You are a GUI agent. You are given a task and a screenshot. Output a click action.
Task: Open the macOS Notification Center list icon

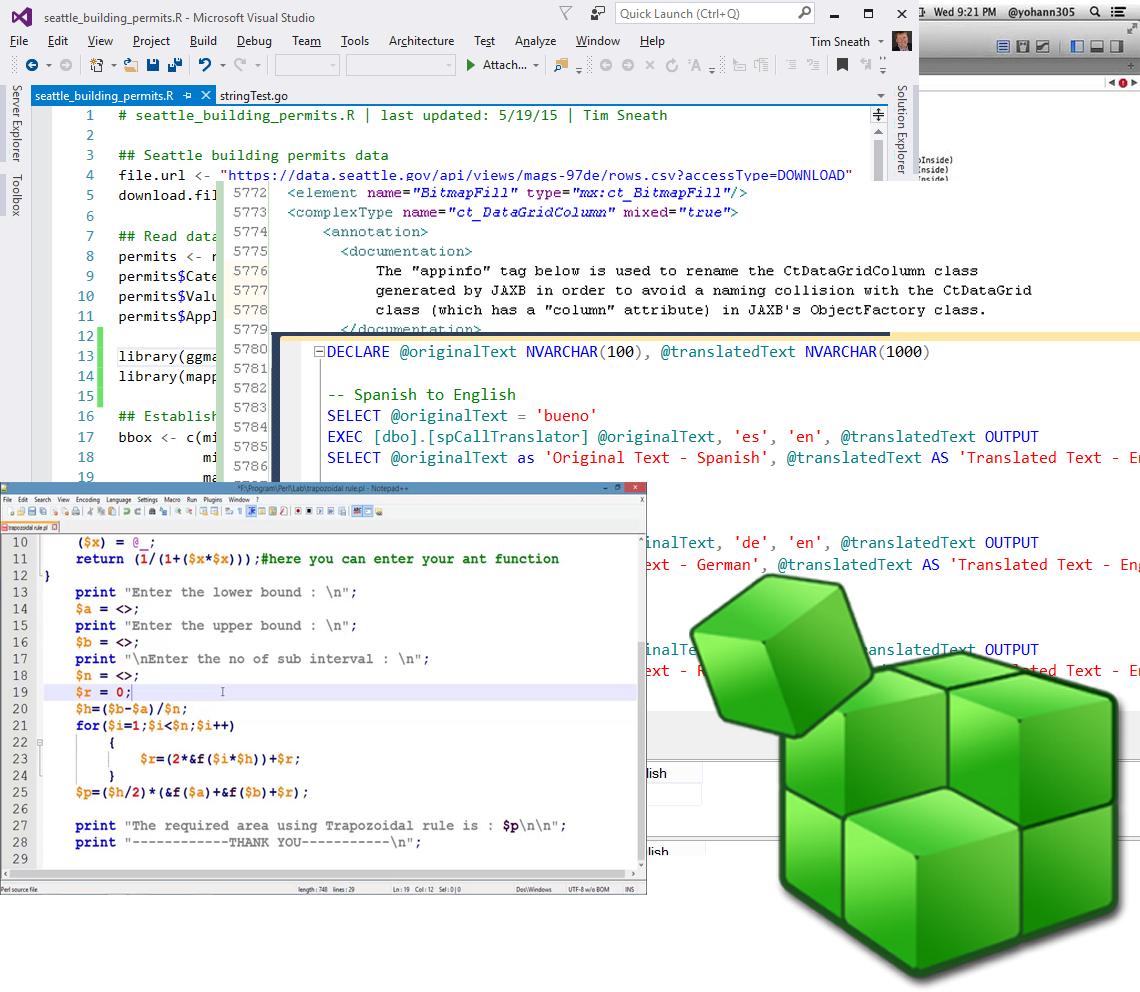(1119, 12)
